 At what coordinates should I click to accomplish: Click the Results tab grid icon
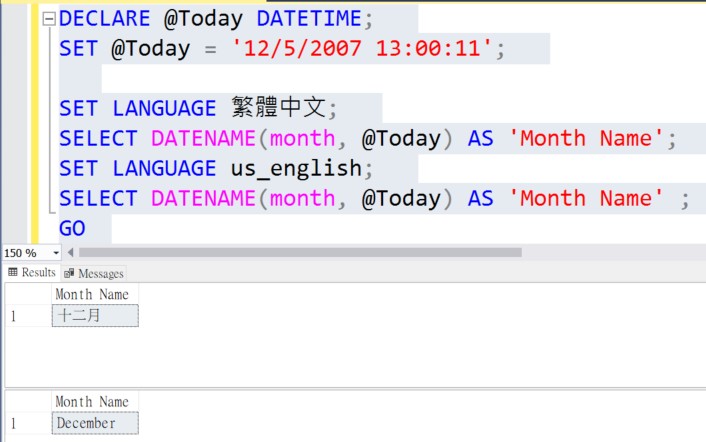coord(13,272)
